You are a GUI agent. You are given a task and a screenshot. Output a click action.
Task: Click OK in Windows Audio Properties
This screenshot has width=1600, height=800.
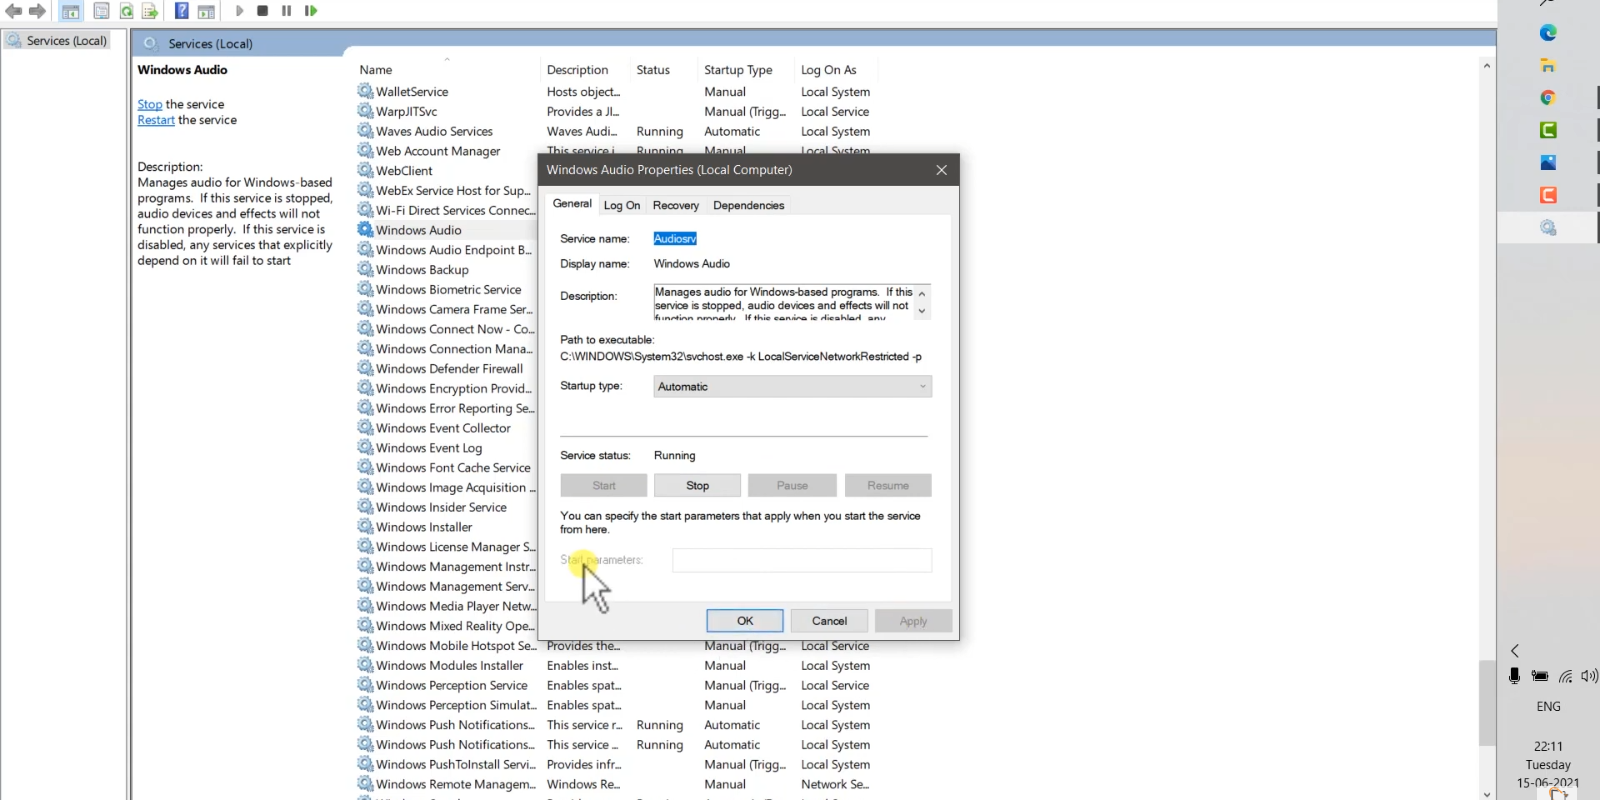point(745,621)
